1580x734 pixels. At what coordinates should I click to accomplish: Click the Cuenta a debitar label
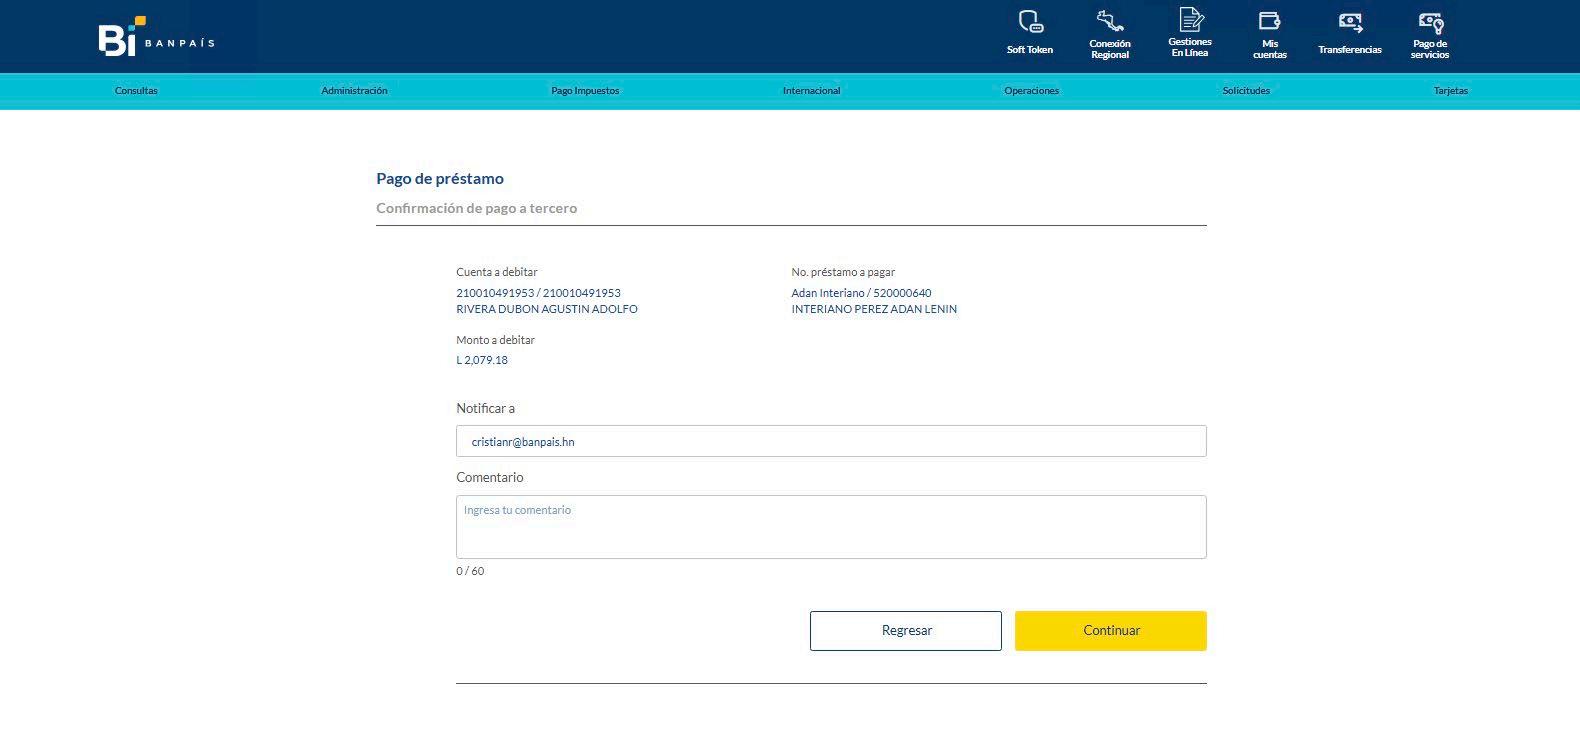point(497,272)
